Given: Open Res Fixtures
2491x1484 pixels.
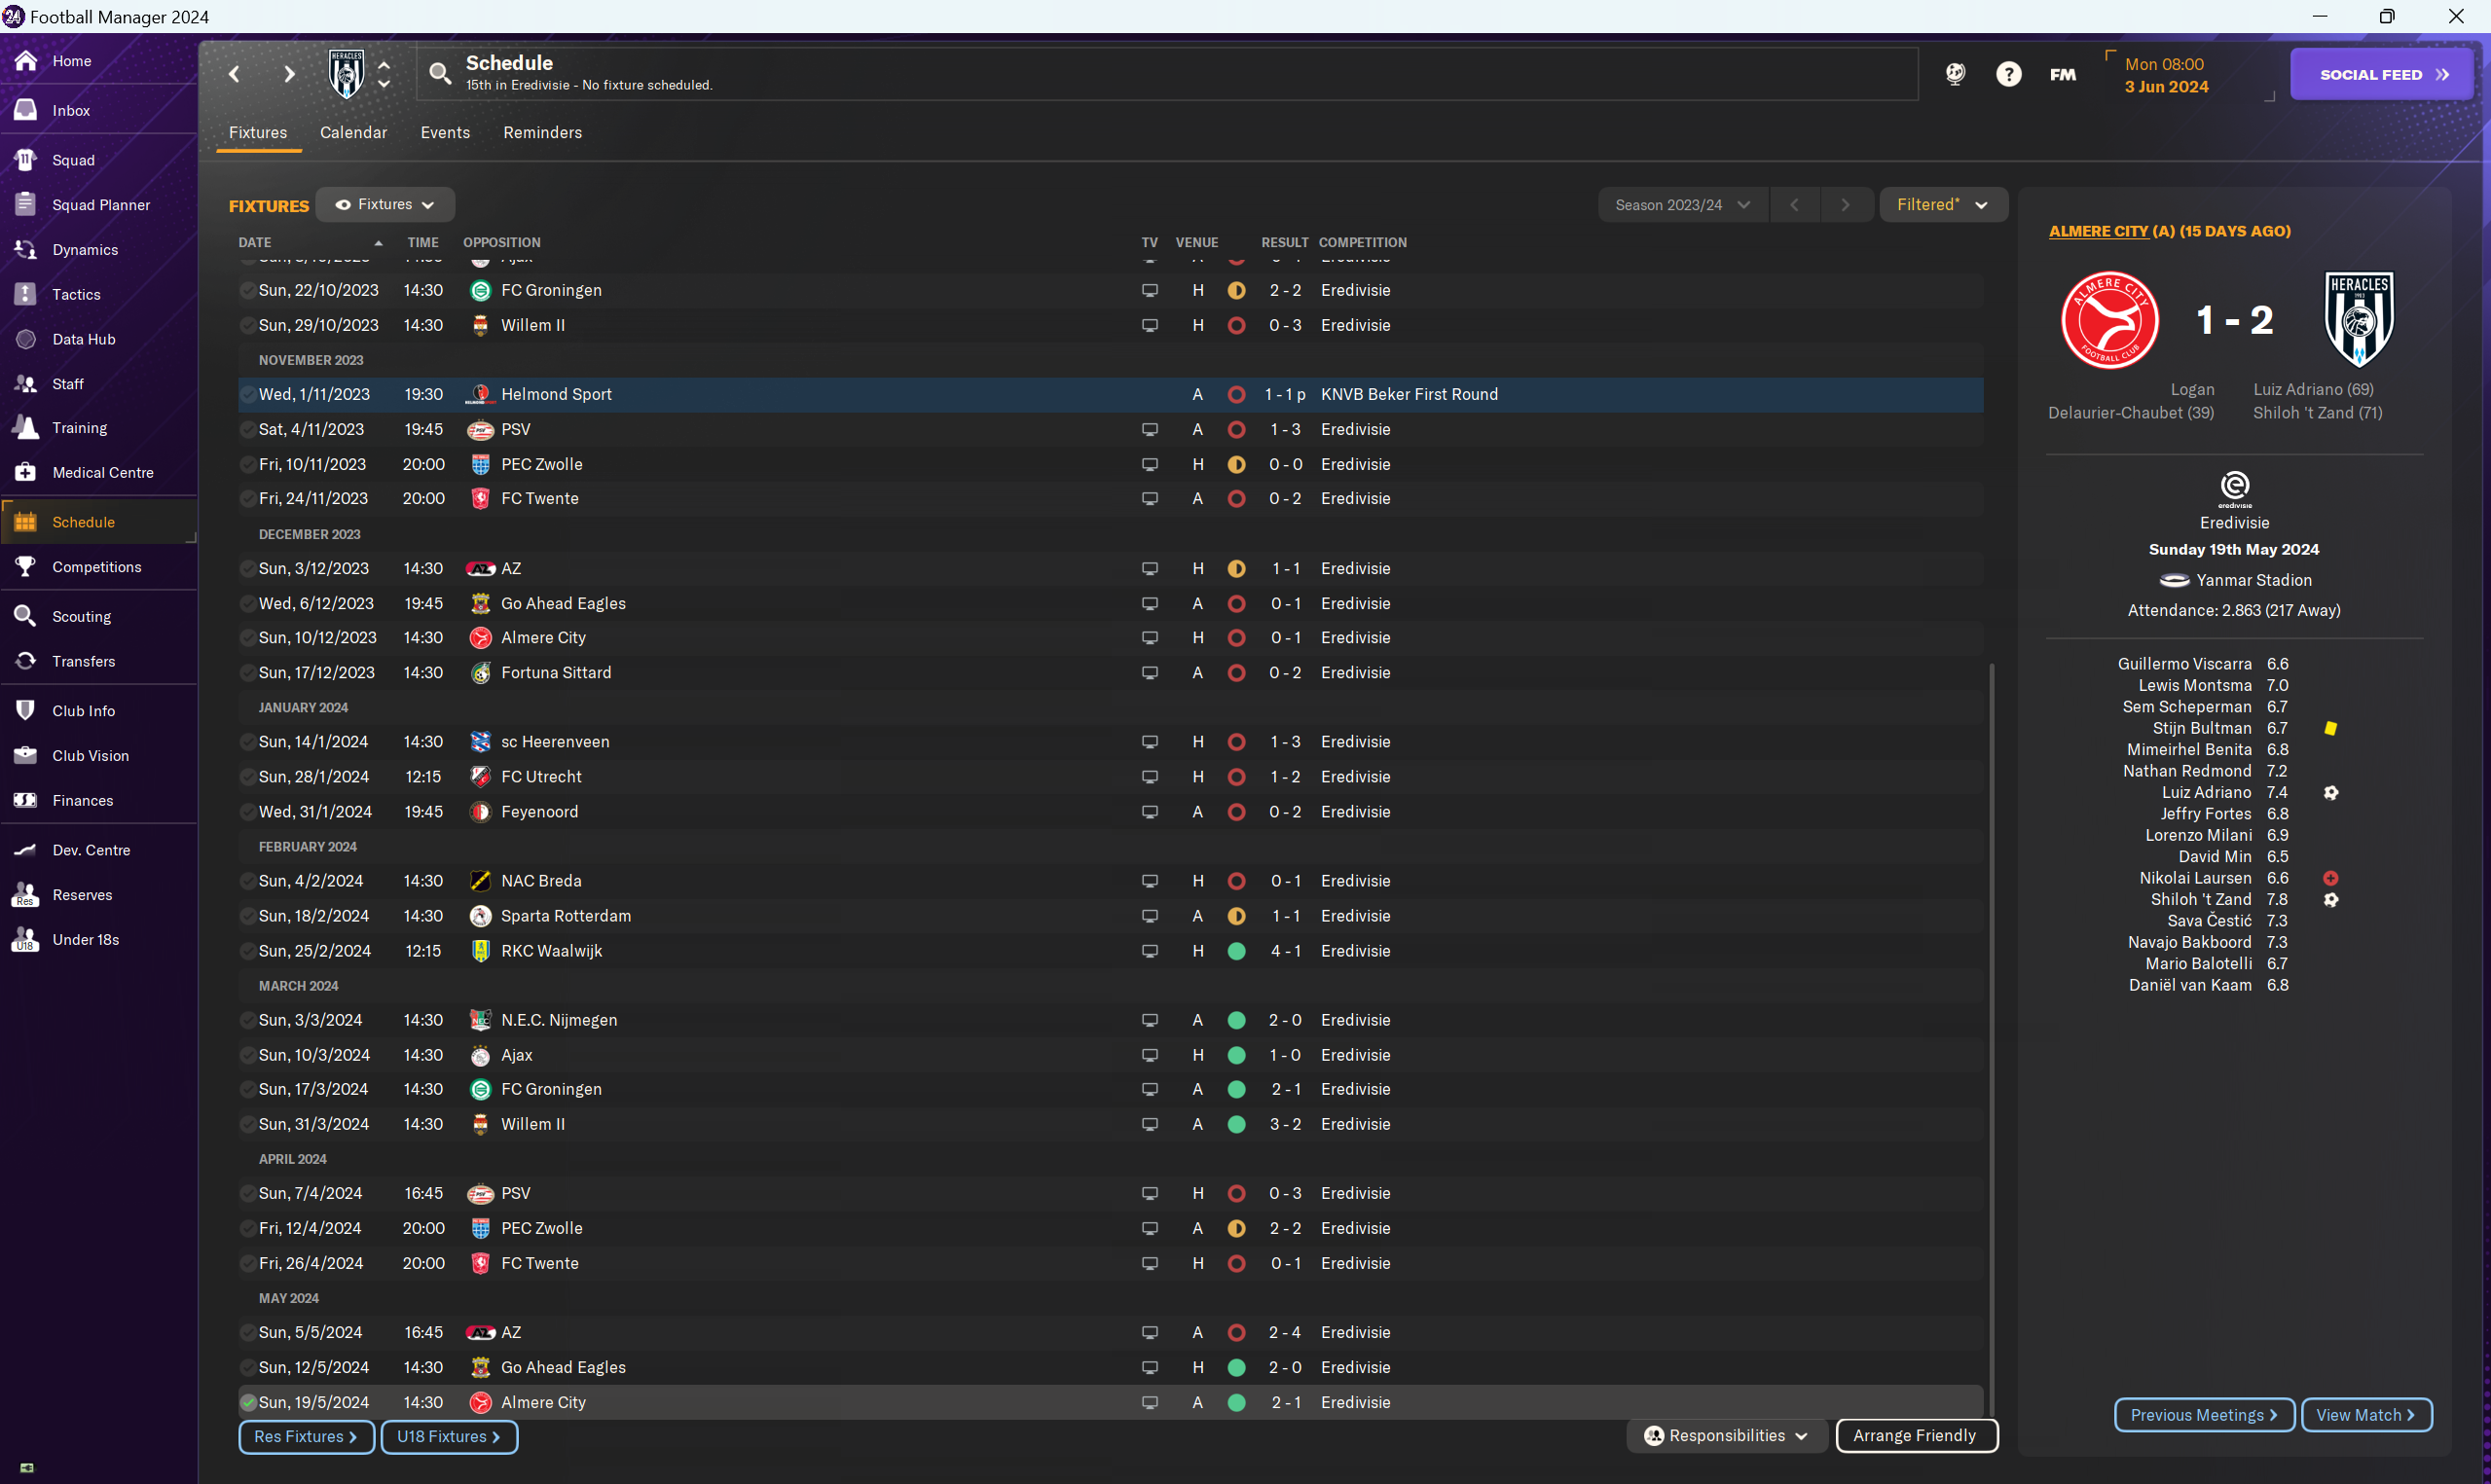Looking at the screenshot, I should (306, 1436).
